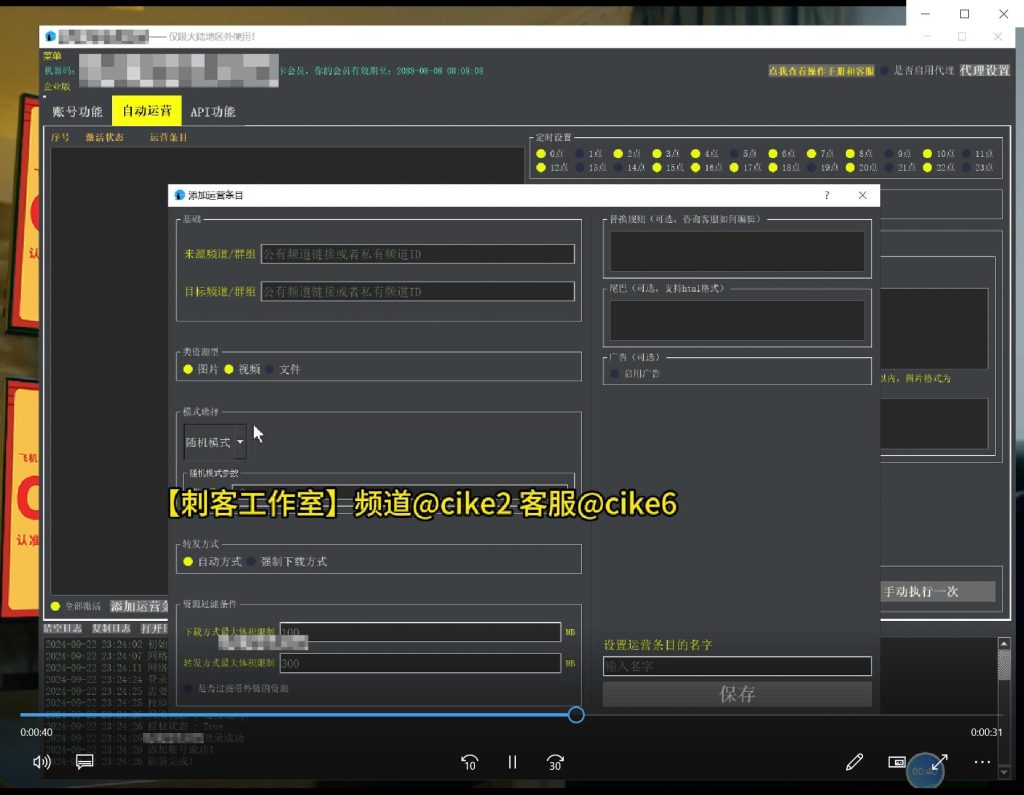The image size is (1024, 795).
Task: Click the ? help icon in 添加运营条目 dialog
Action: (826, 196)
